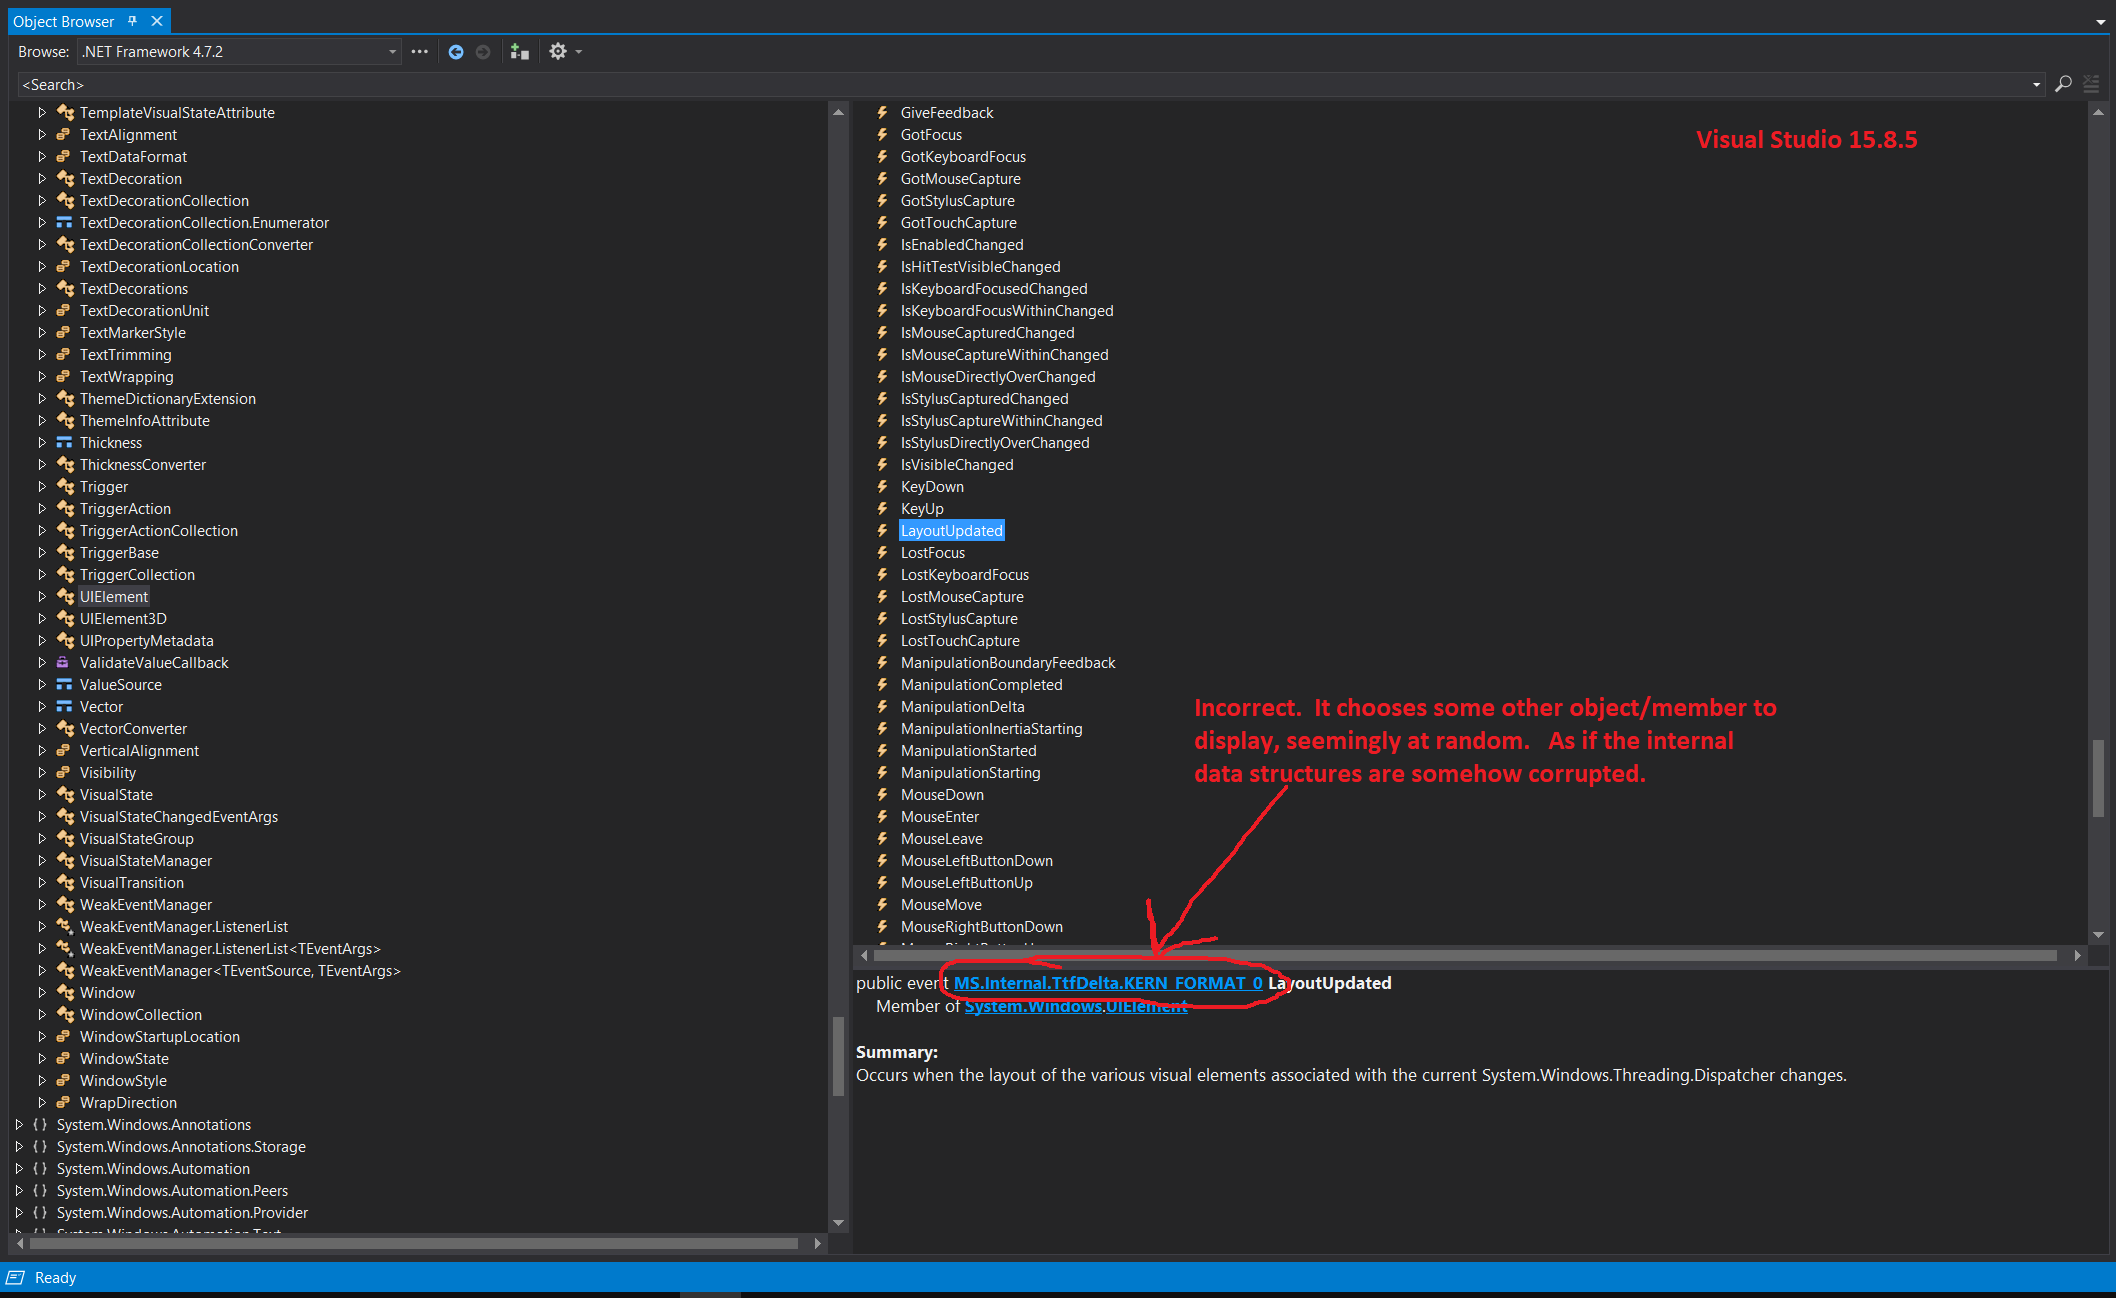The width and height of the screenshot is (2116, 1298).
Task: Select IsVisibleChanged event
Action: (957, 464)
